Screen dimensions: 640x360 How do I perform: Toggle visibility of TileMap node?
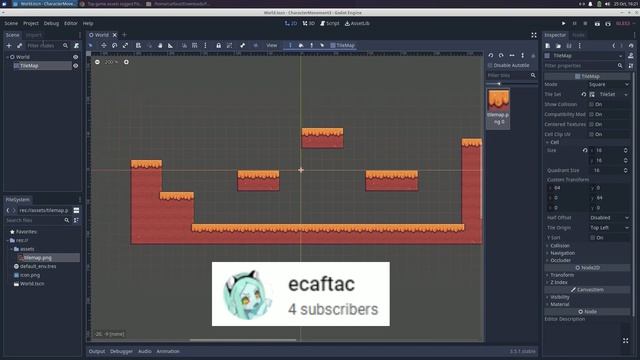76,66
